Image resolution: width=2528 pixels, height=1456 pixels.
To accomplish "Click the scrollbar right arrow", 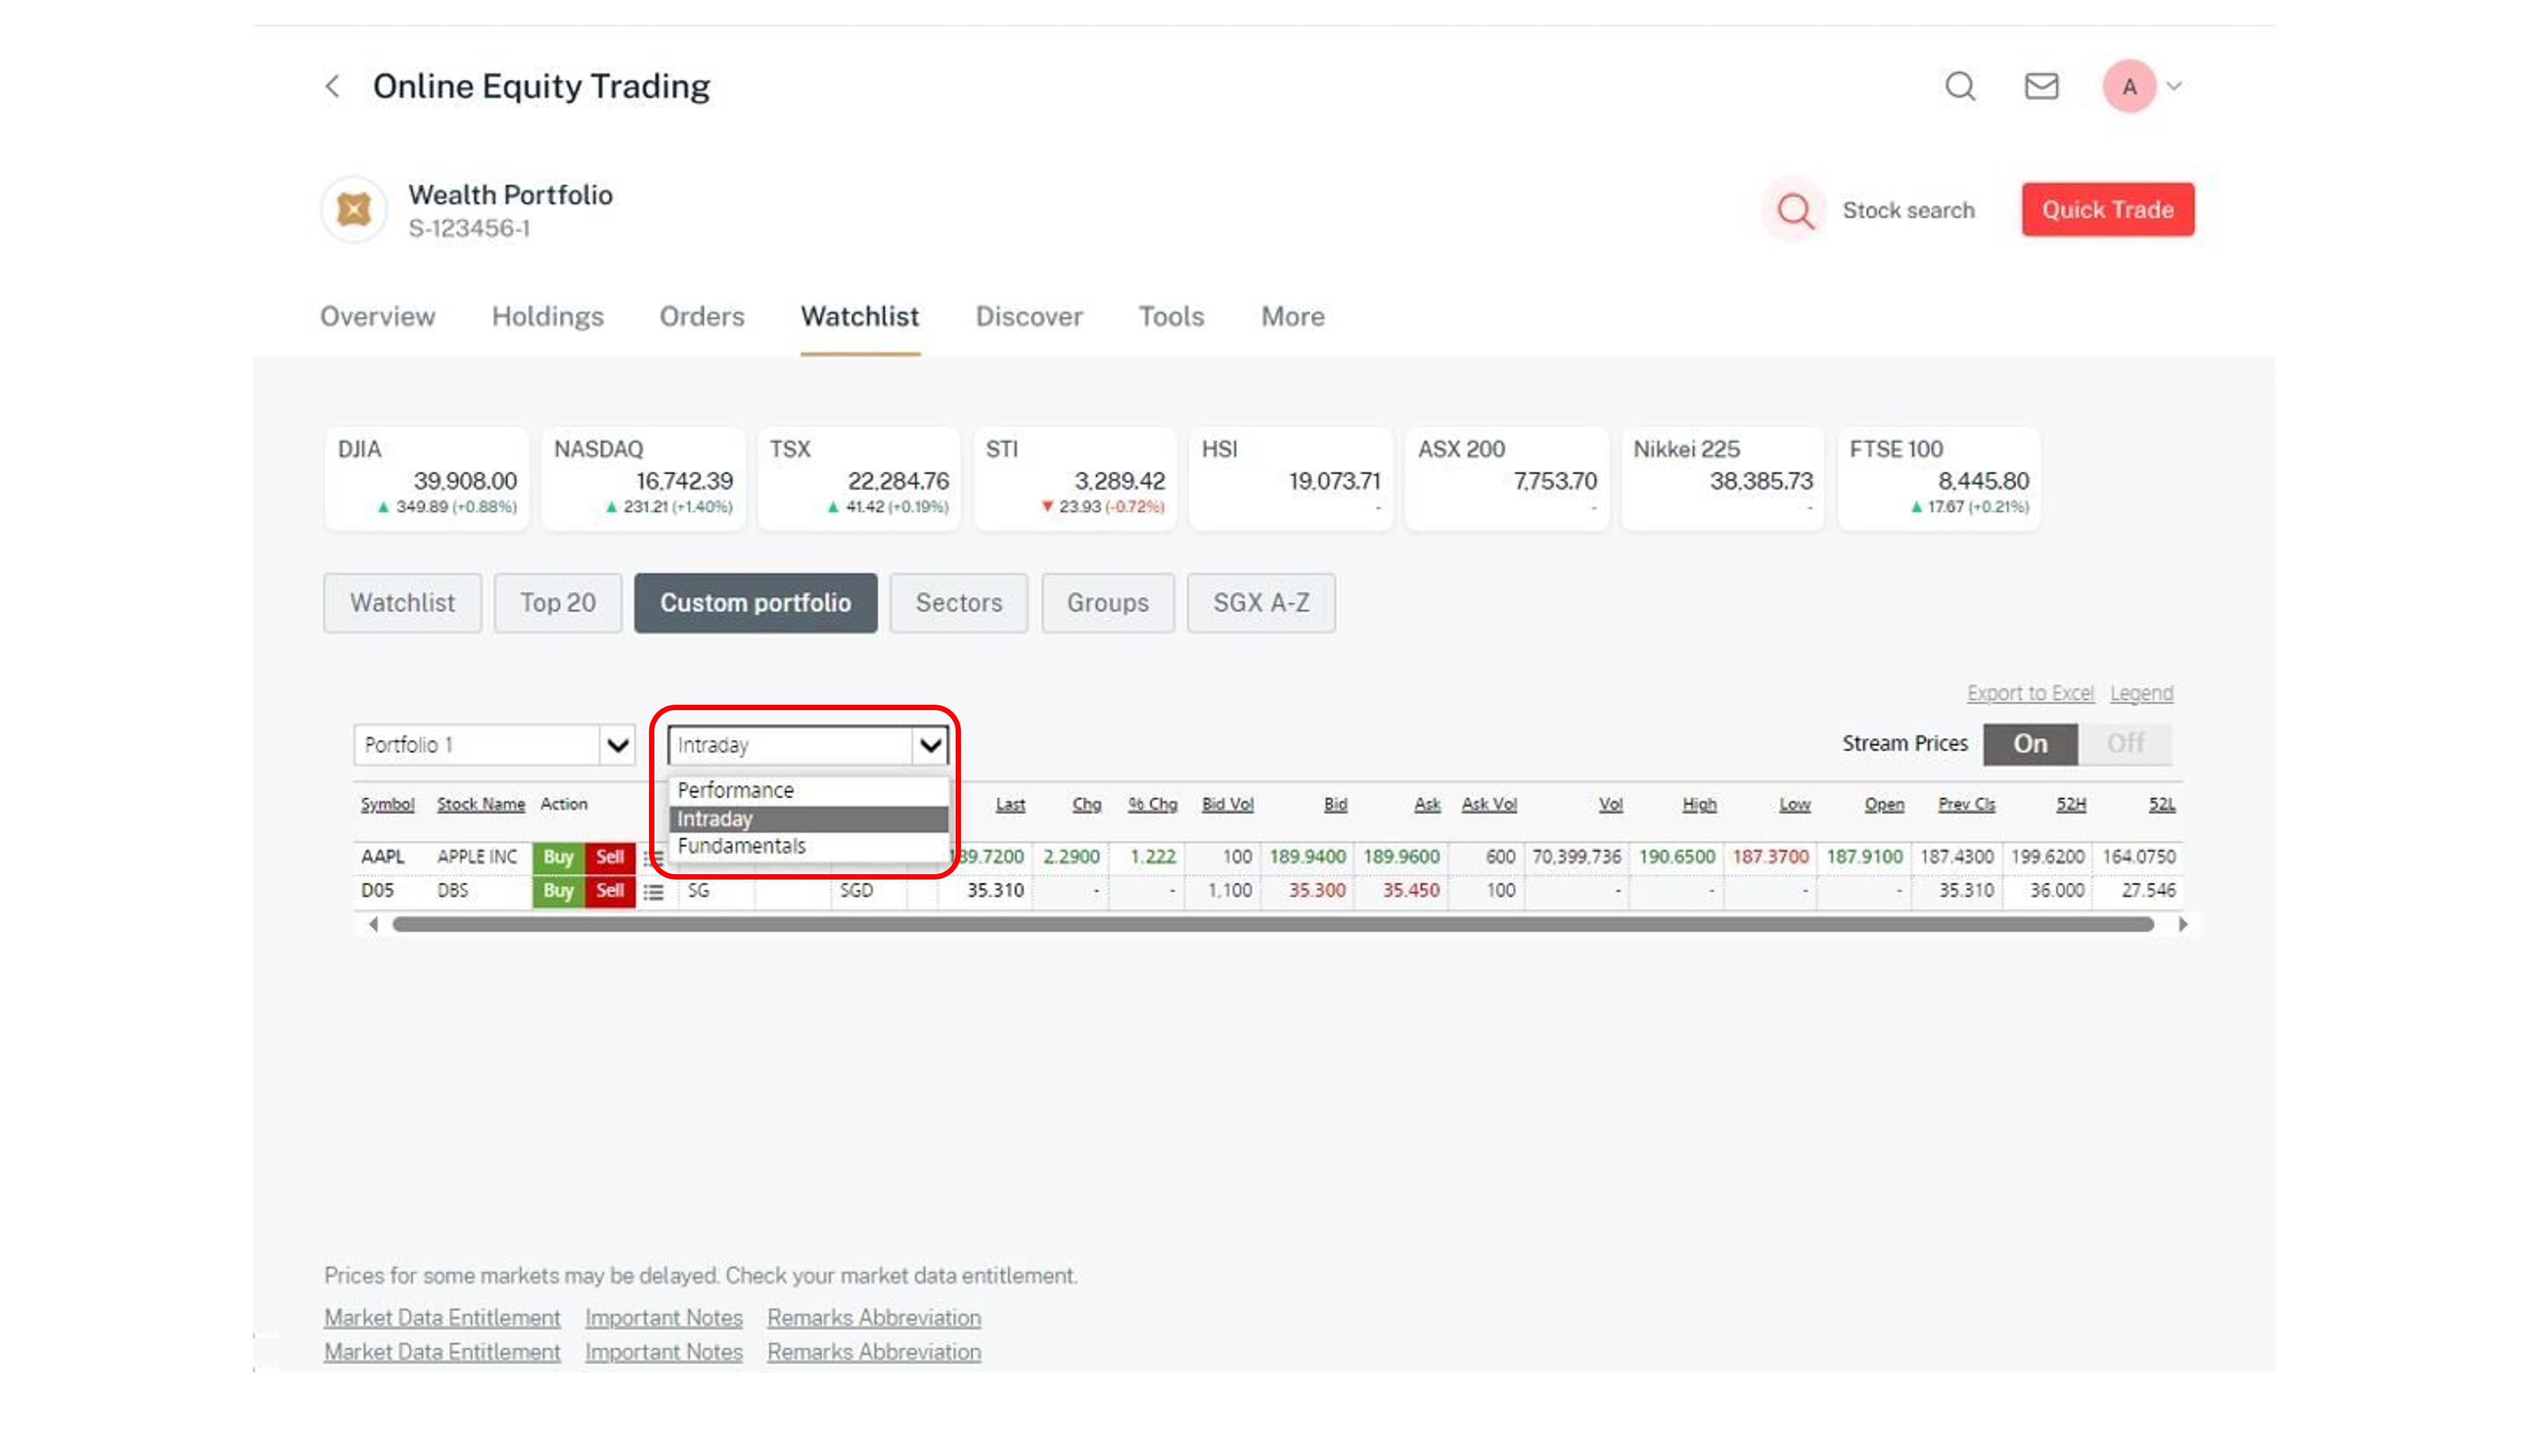I will 2183,925.
